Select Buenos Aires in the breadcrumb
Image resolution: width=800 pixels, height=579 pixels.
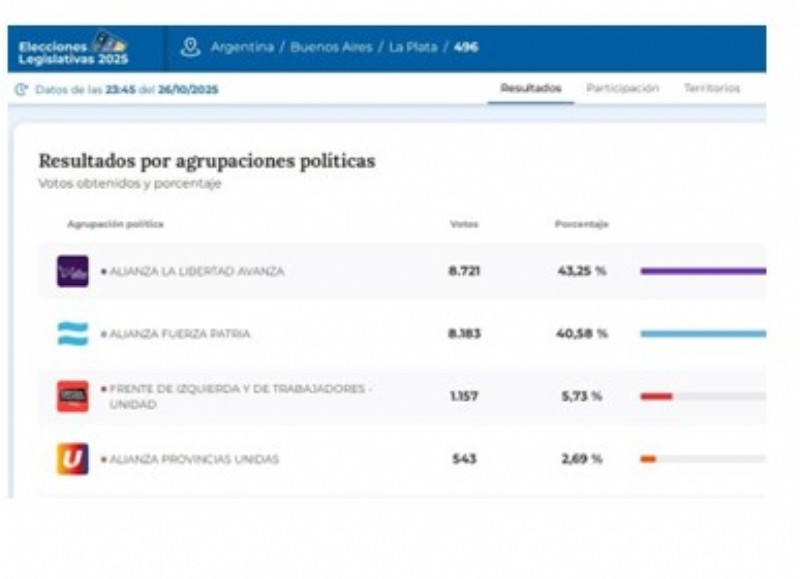[x=330, y=47]
